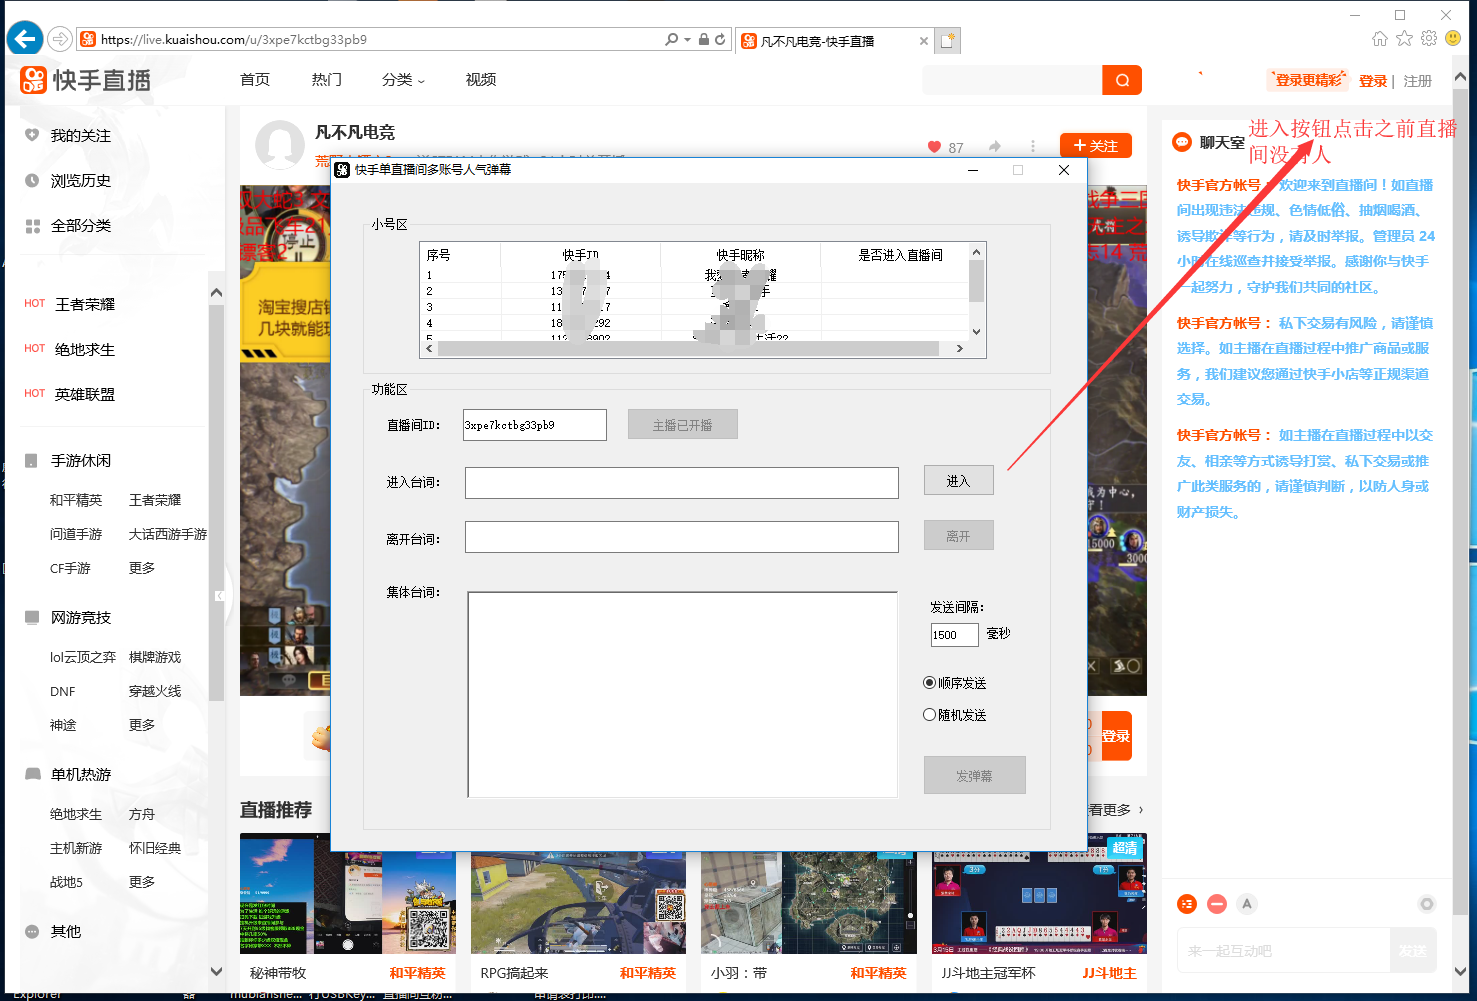Click the Kuaishou 快手直播 logo
The image size is (1477, 1001).
pyautogui.click(x=86, y=80)
